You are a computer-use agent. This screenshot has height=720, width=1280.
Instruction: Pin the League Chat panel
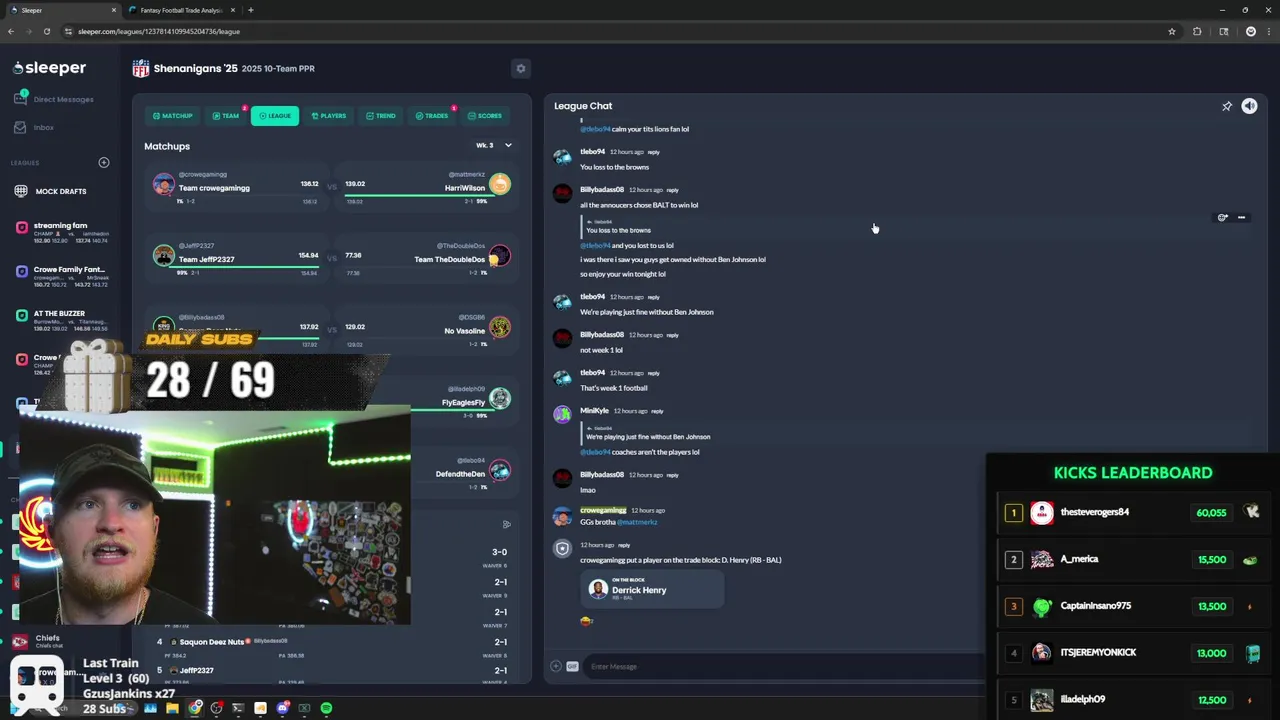(x=1227, y=106)
